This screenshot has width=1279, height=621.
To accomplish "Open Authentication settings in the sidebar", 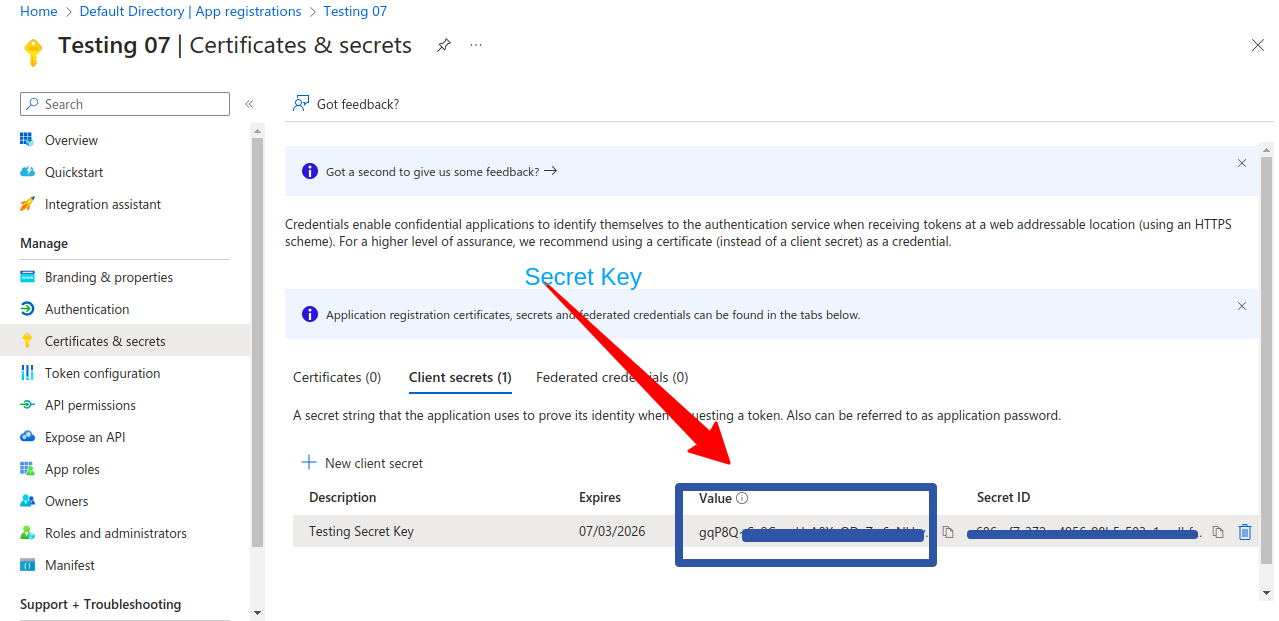I will (x=87, y=308).
